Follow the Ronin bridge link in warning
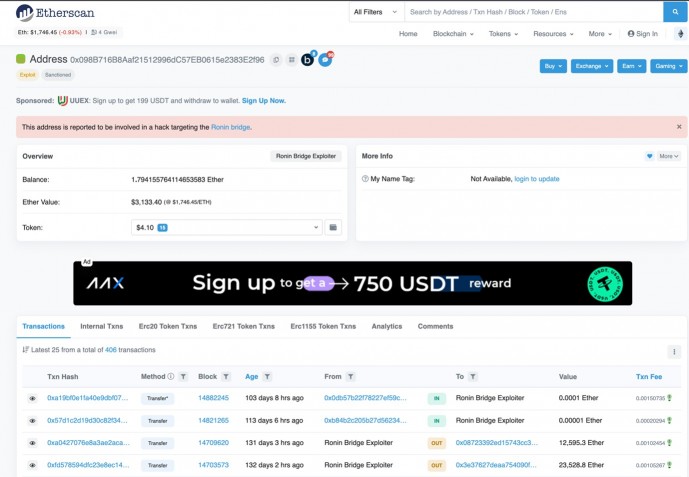This screenshot has width=689, height=477. (x=231, y=127)
